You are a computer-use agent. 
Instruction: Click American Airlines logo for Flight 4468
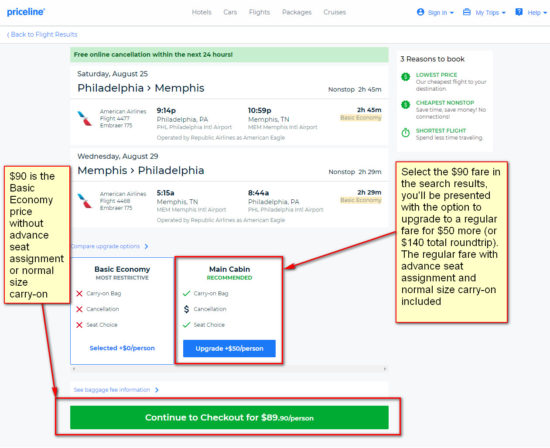85,201
